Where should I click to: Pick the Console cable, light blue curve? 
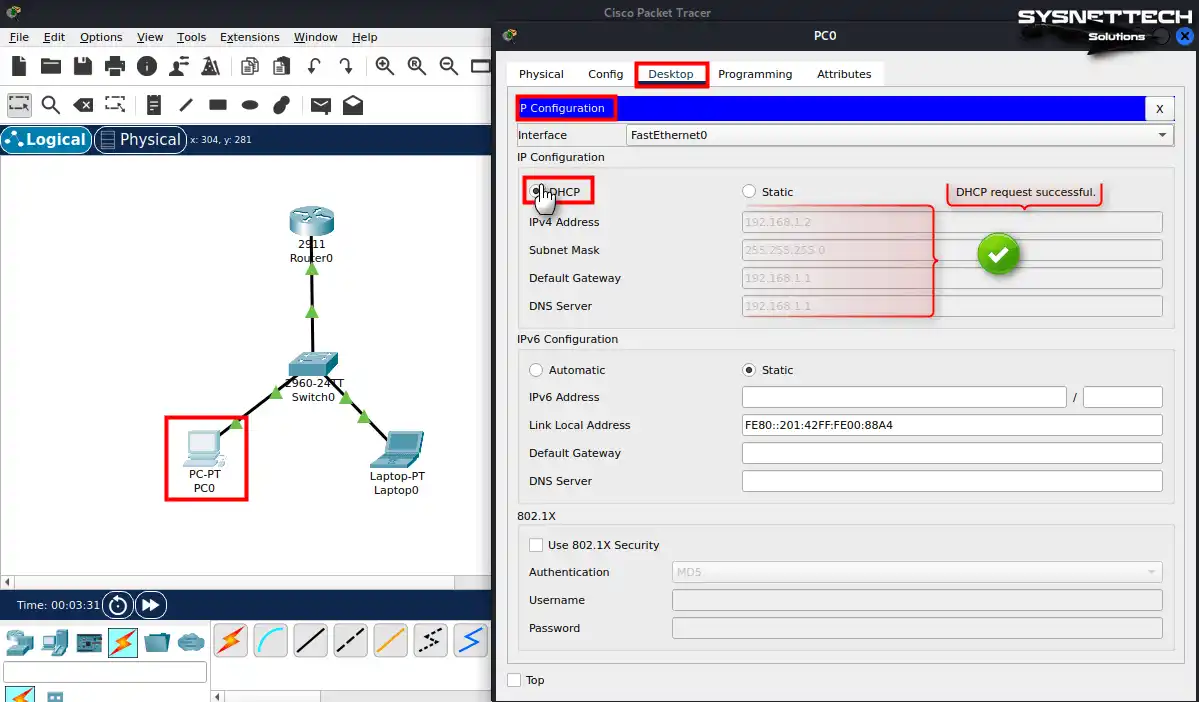(x=271, y=641)
